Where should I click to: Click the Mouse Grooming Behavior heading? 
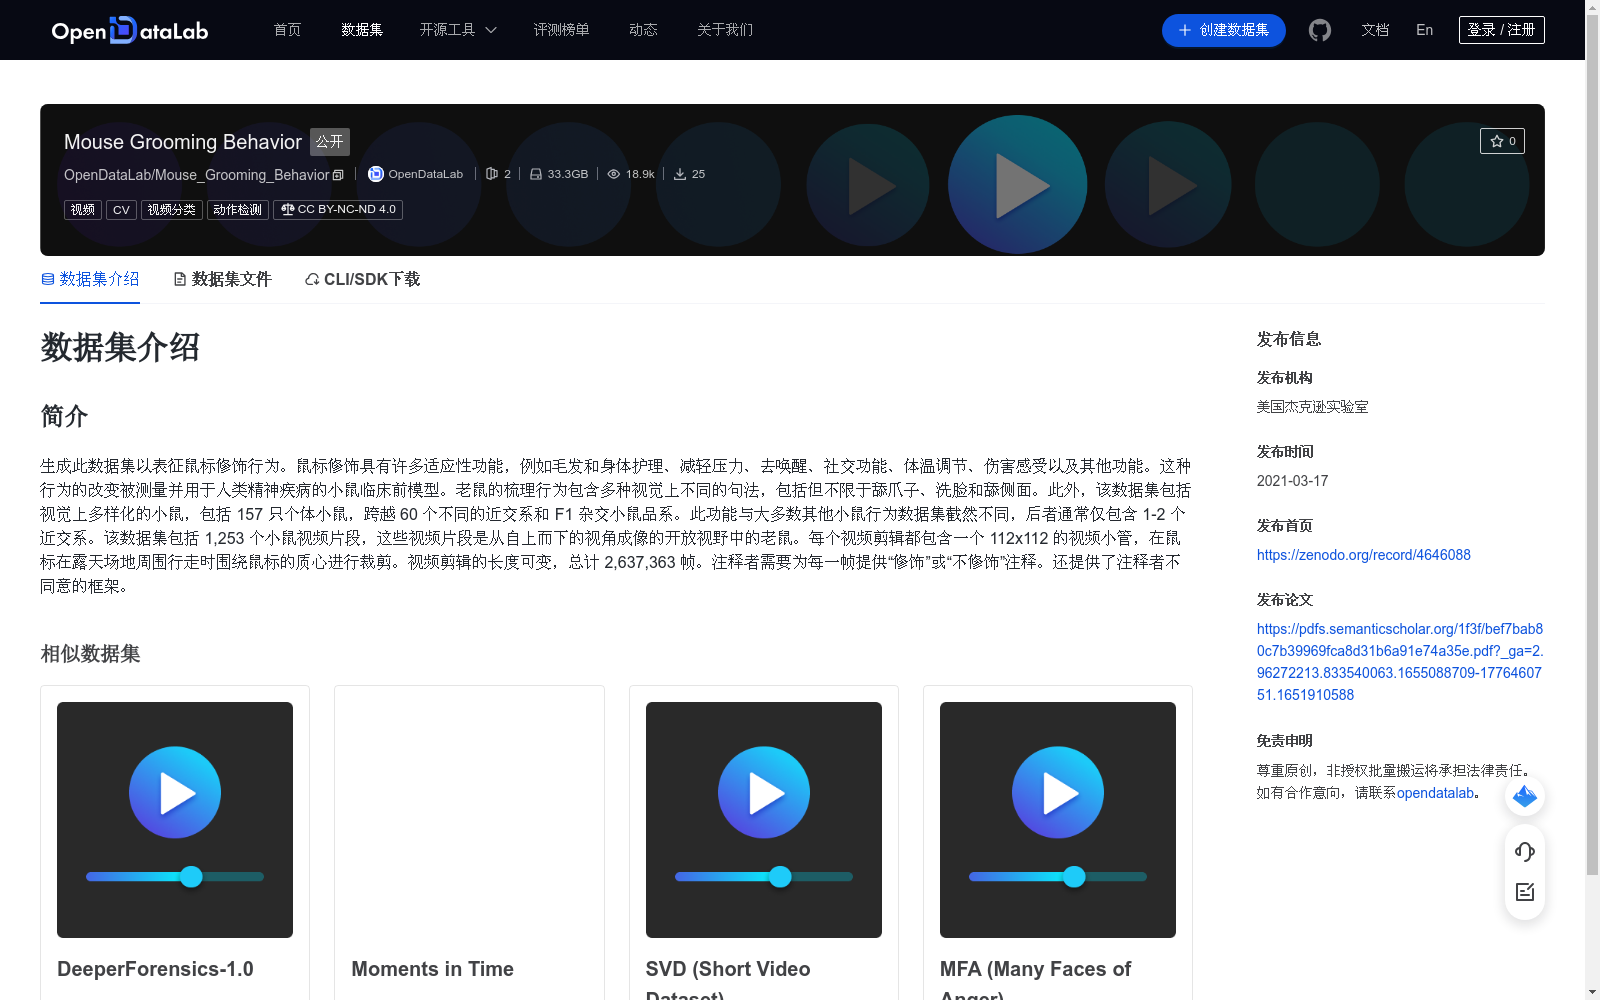tap(183, 142)
